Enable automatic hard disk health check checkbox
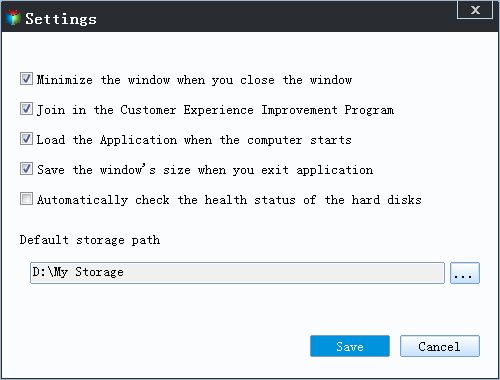 point(26,199)
